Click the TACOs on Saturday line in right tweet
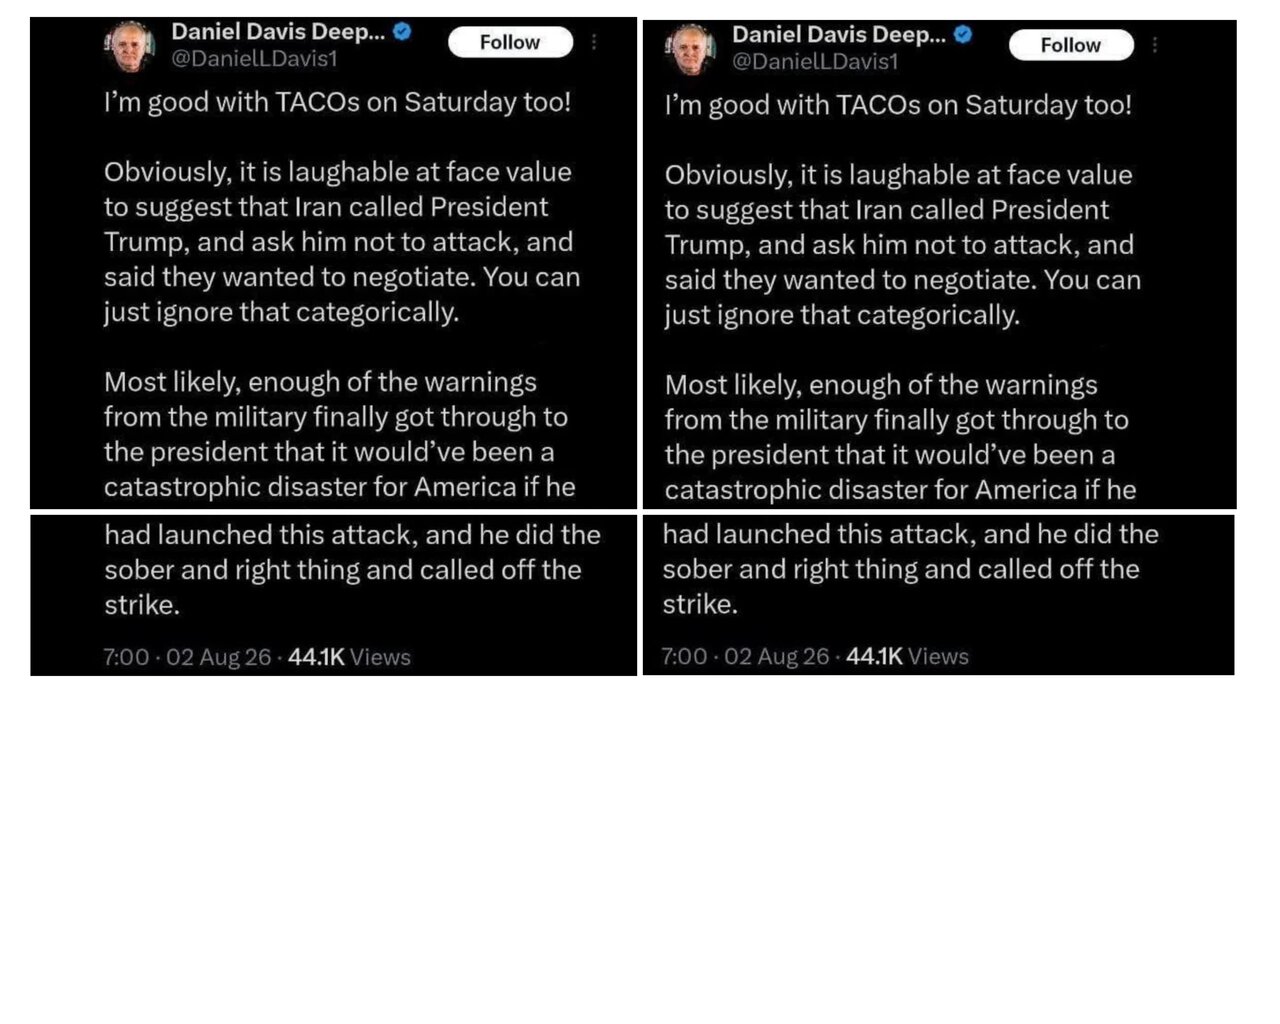This screenshot has height=1024, width=1280. coord(898,106)
